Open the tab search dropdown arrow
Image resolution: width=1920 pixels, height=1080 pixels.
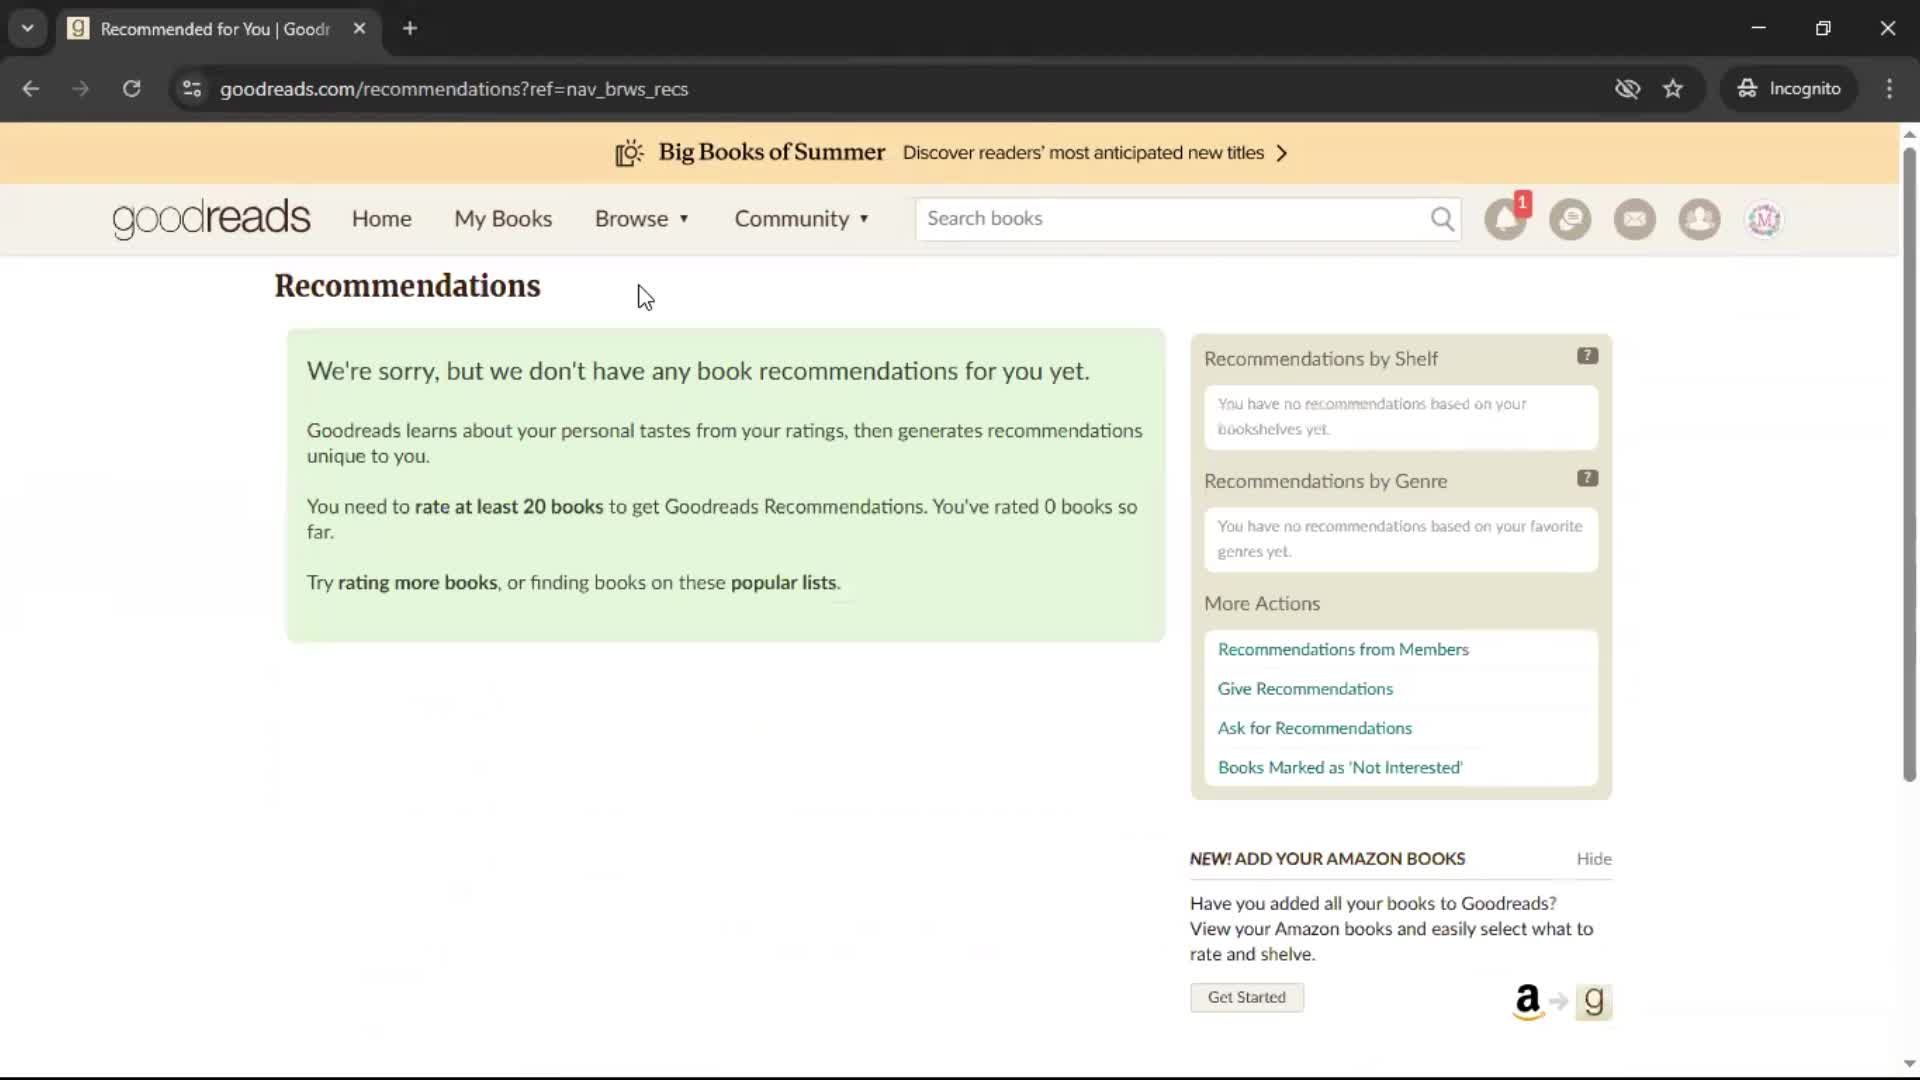pos(28,28)
